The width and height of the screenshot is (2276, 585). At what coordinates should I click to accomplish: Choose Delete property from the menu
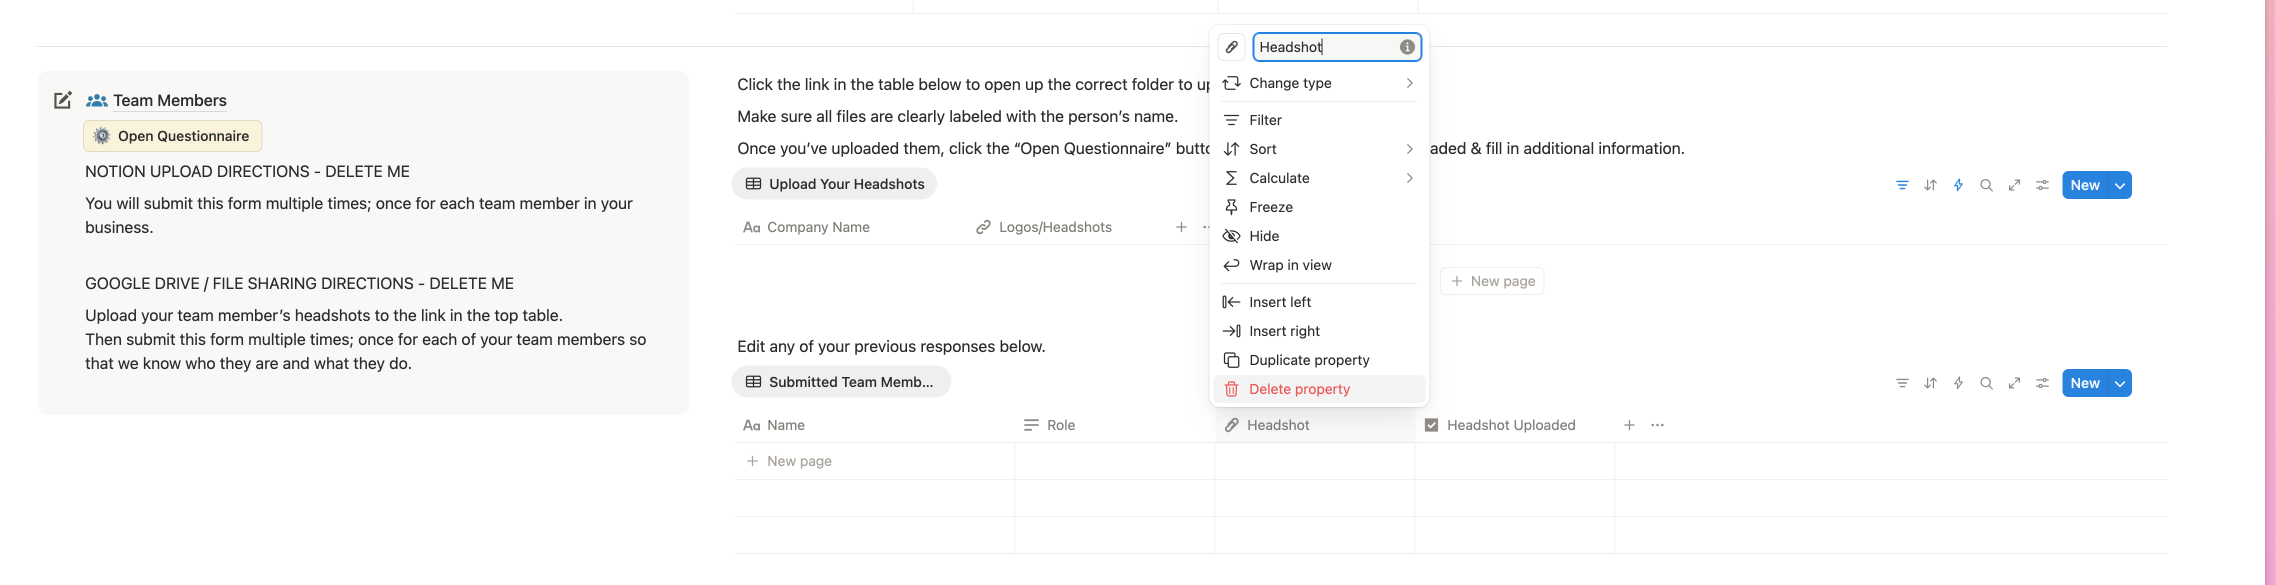(1299, 389)
